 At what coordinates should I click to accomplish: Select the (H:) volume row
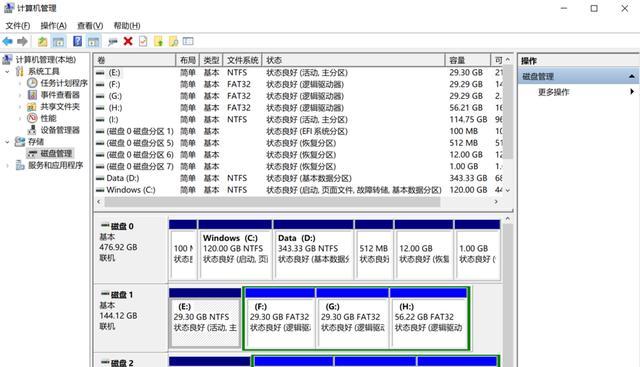298,108
